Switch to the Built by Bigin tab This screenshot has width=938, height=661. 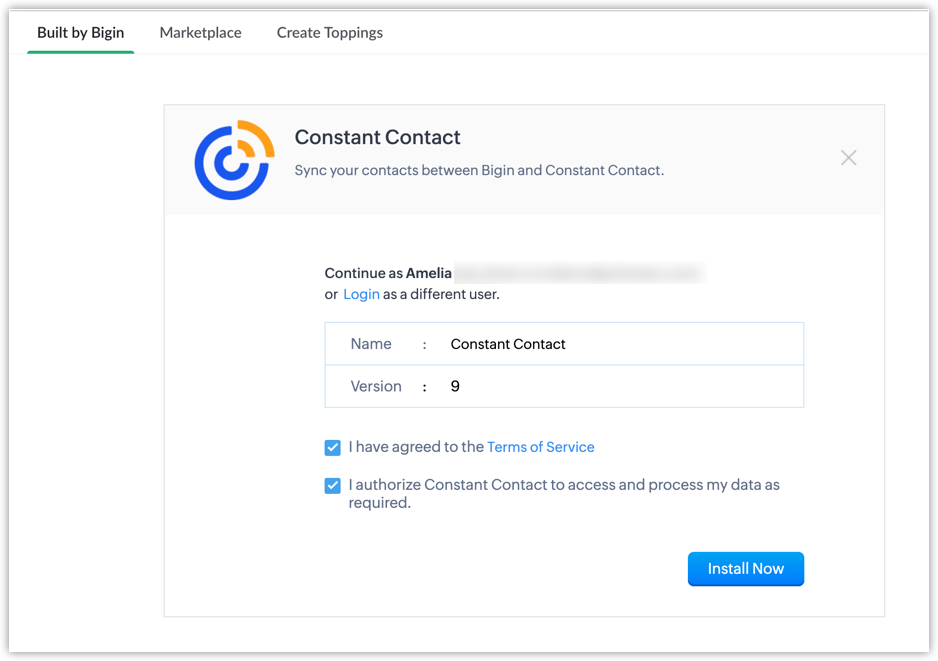coord(81,32)
